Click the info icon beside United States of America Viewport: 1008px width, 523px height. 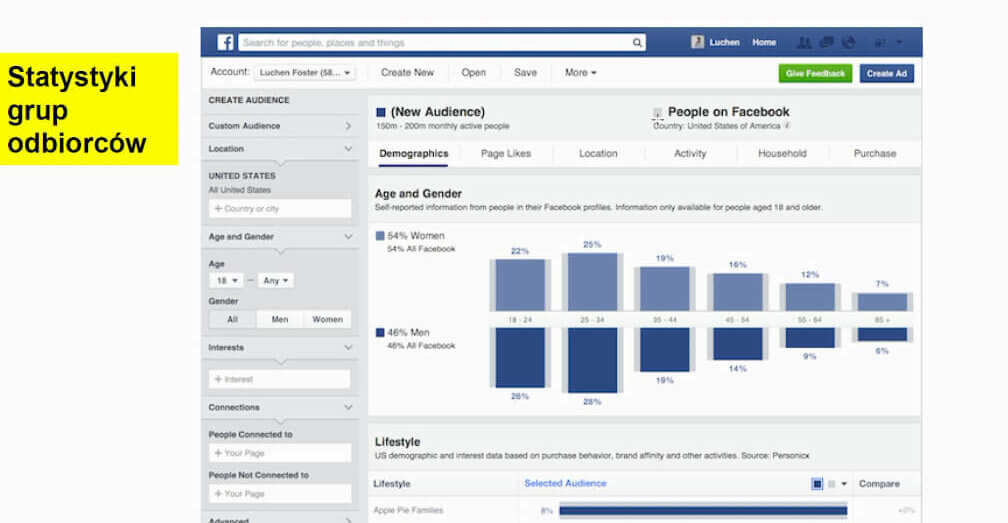pos(787,126)
